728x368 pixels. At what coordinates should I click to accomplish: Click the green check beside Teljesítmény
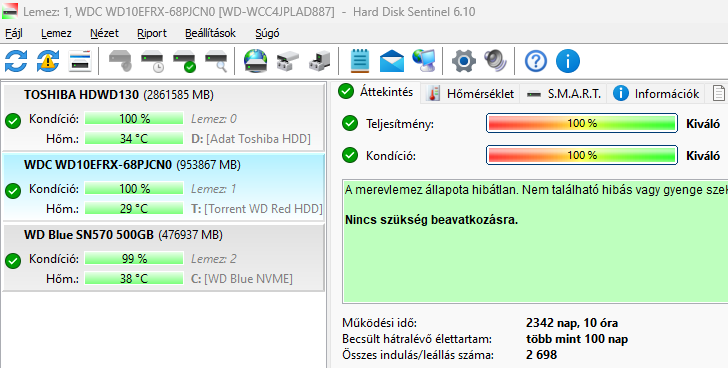point(350,123)
